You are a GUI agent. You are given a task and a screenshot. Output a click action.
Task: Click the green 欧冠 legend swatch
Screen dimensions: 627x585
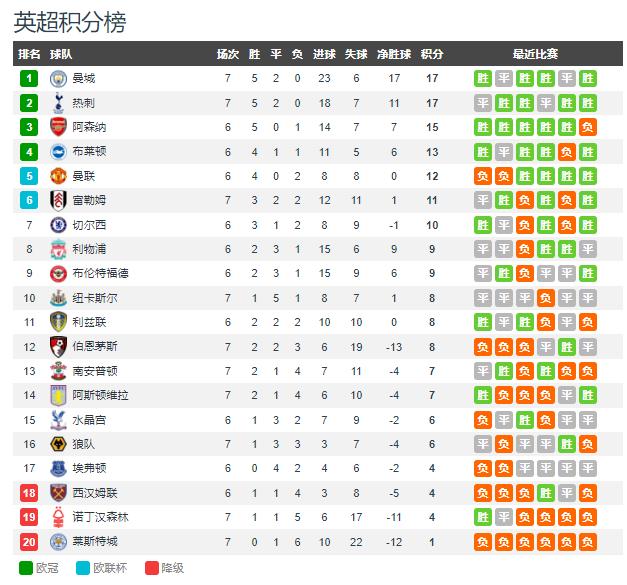pos(26,568)
